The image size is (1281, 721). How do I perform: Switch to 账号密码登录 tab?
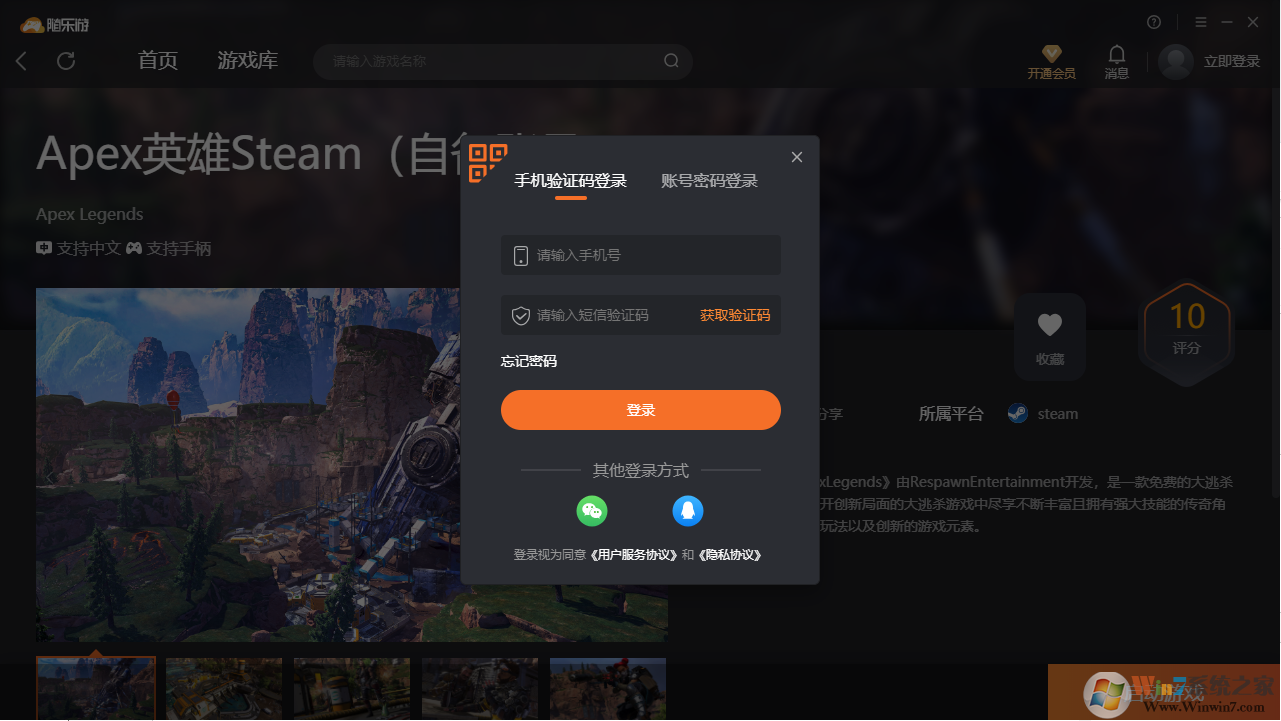709,181
